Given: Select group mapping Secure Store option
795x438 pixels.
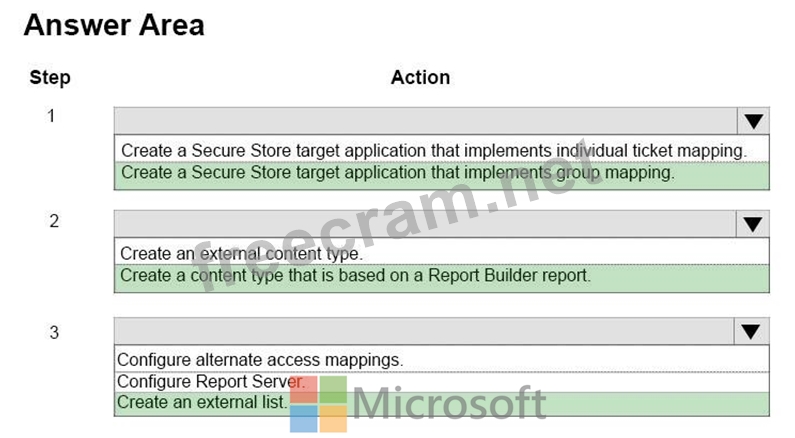Looking at the screenshot, I should (x=398, y=172).
